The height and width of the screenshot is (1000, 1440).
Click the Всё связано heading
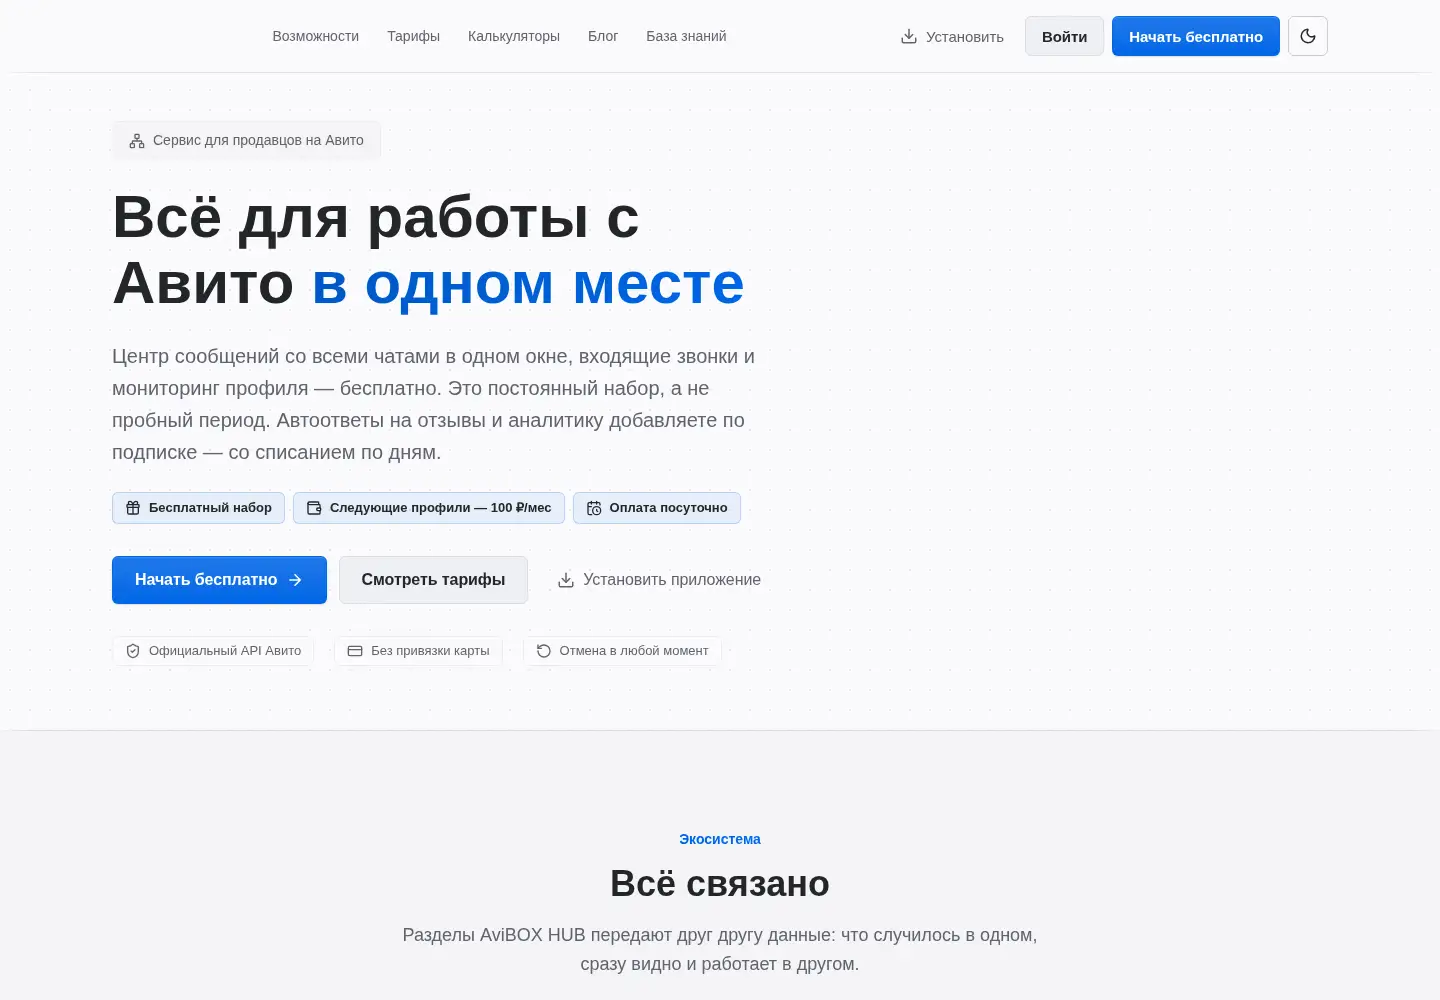click(720, 884)
